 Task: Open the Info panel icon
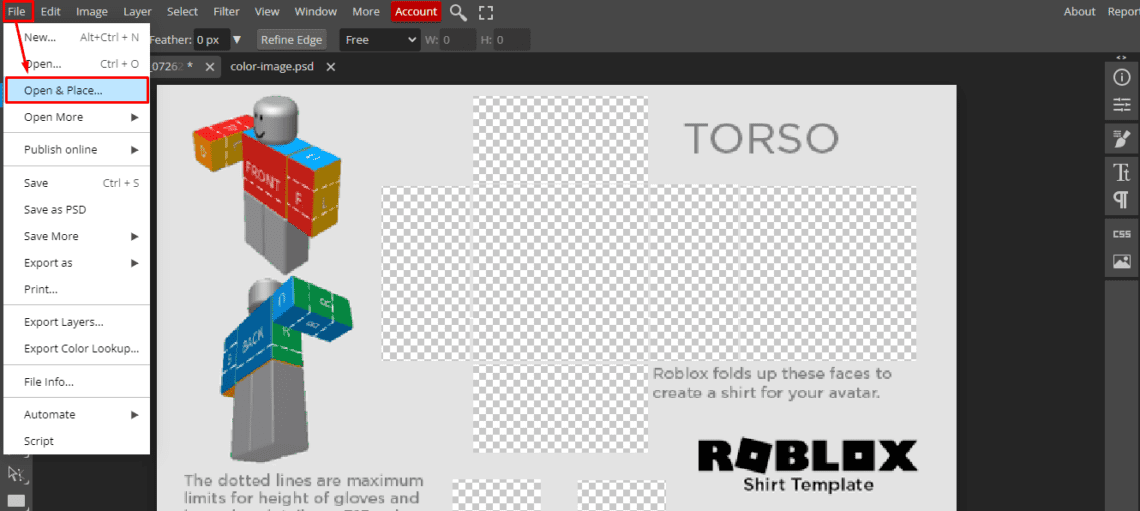click(1121, 78)
